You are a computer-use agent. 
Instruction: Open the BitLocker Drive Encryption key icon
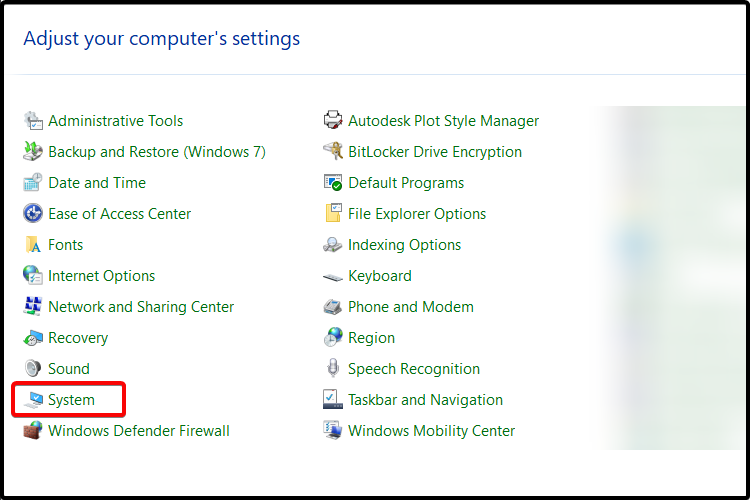coord(333,152)
